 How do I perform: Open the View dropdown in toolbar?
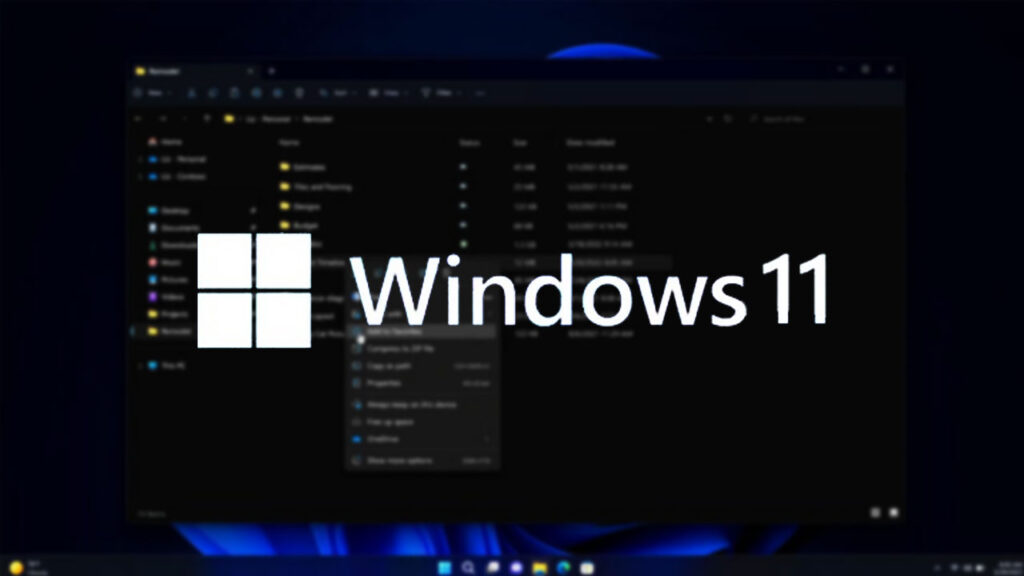388,93
